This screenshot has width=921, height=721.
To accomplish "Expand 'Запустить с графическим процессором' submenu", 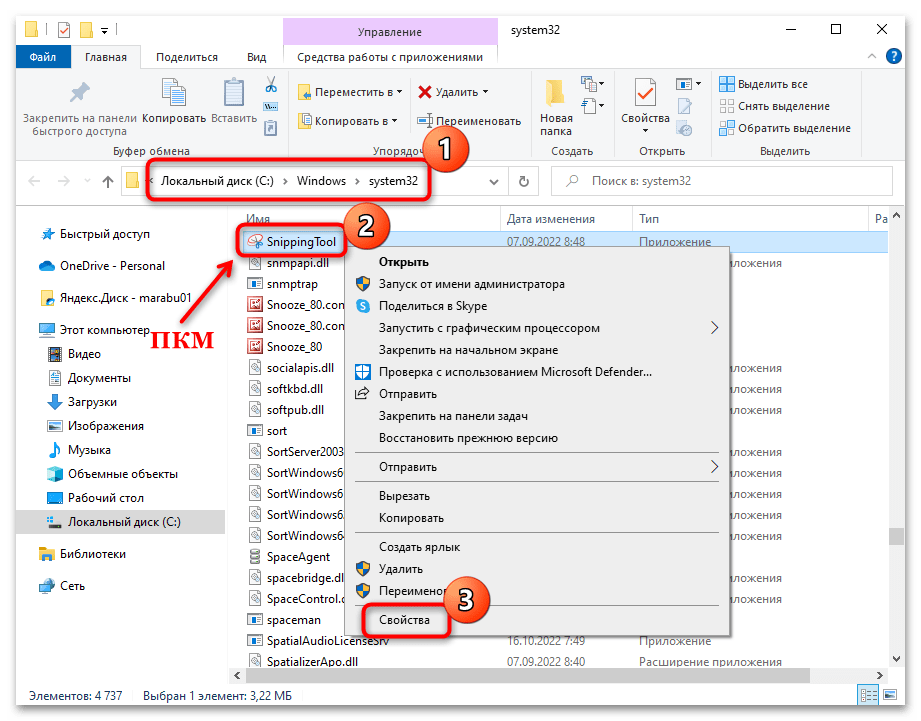I will pos(714,328).
